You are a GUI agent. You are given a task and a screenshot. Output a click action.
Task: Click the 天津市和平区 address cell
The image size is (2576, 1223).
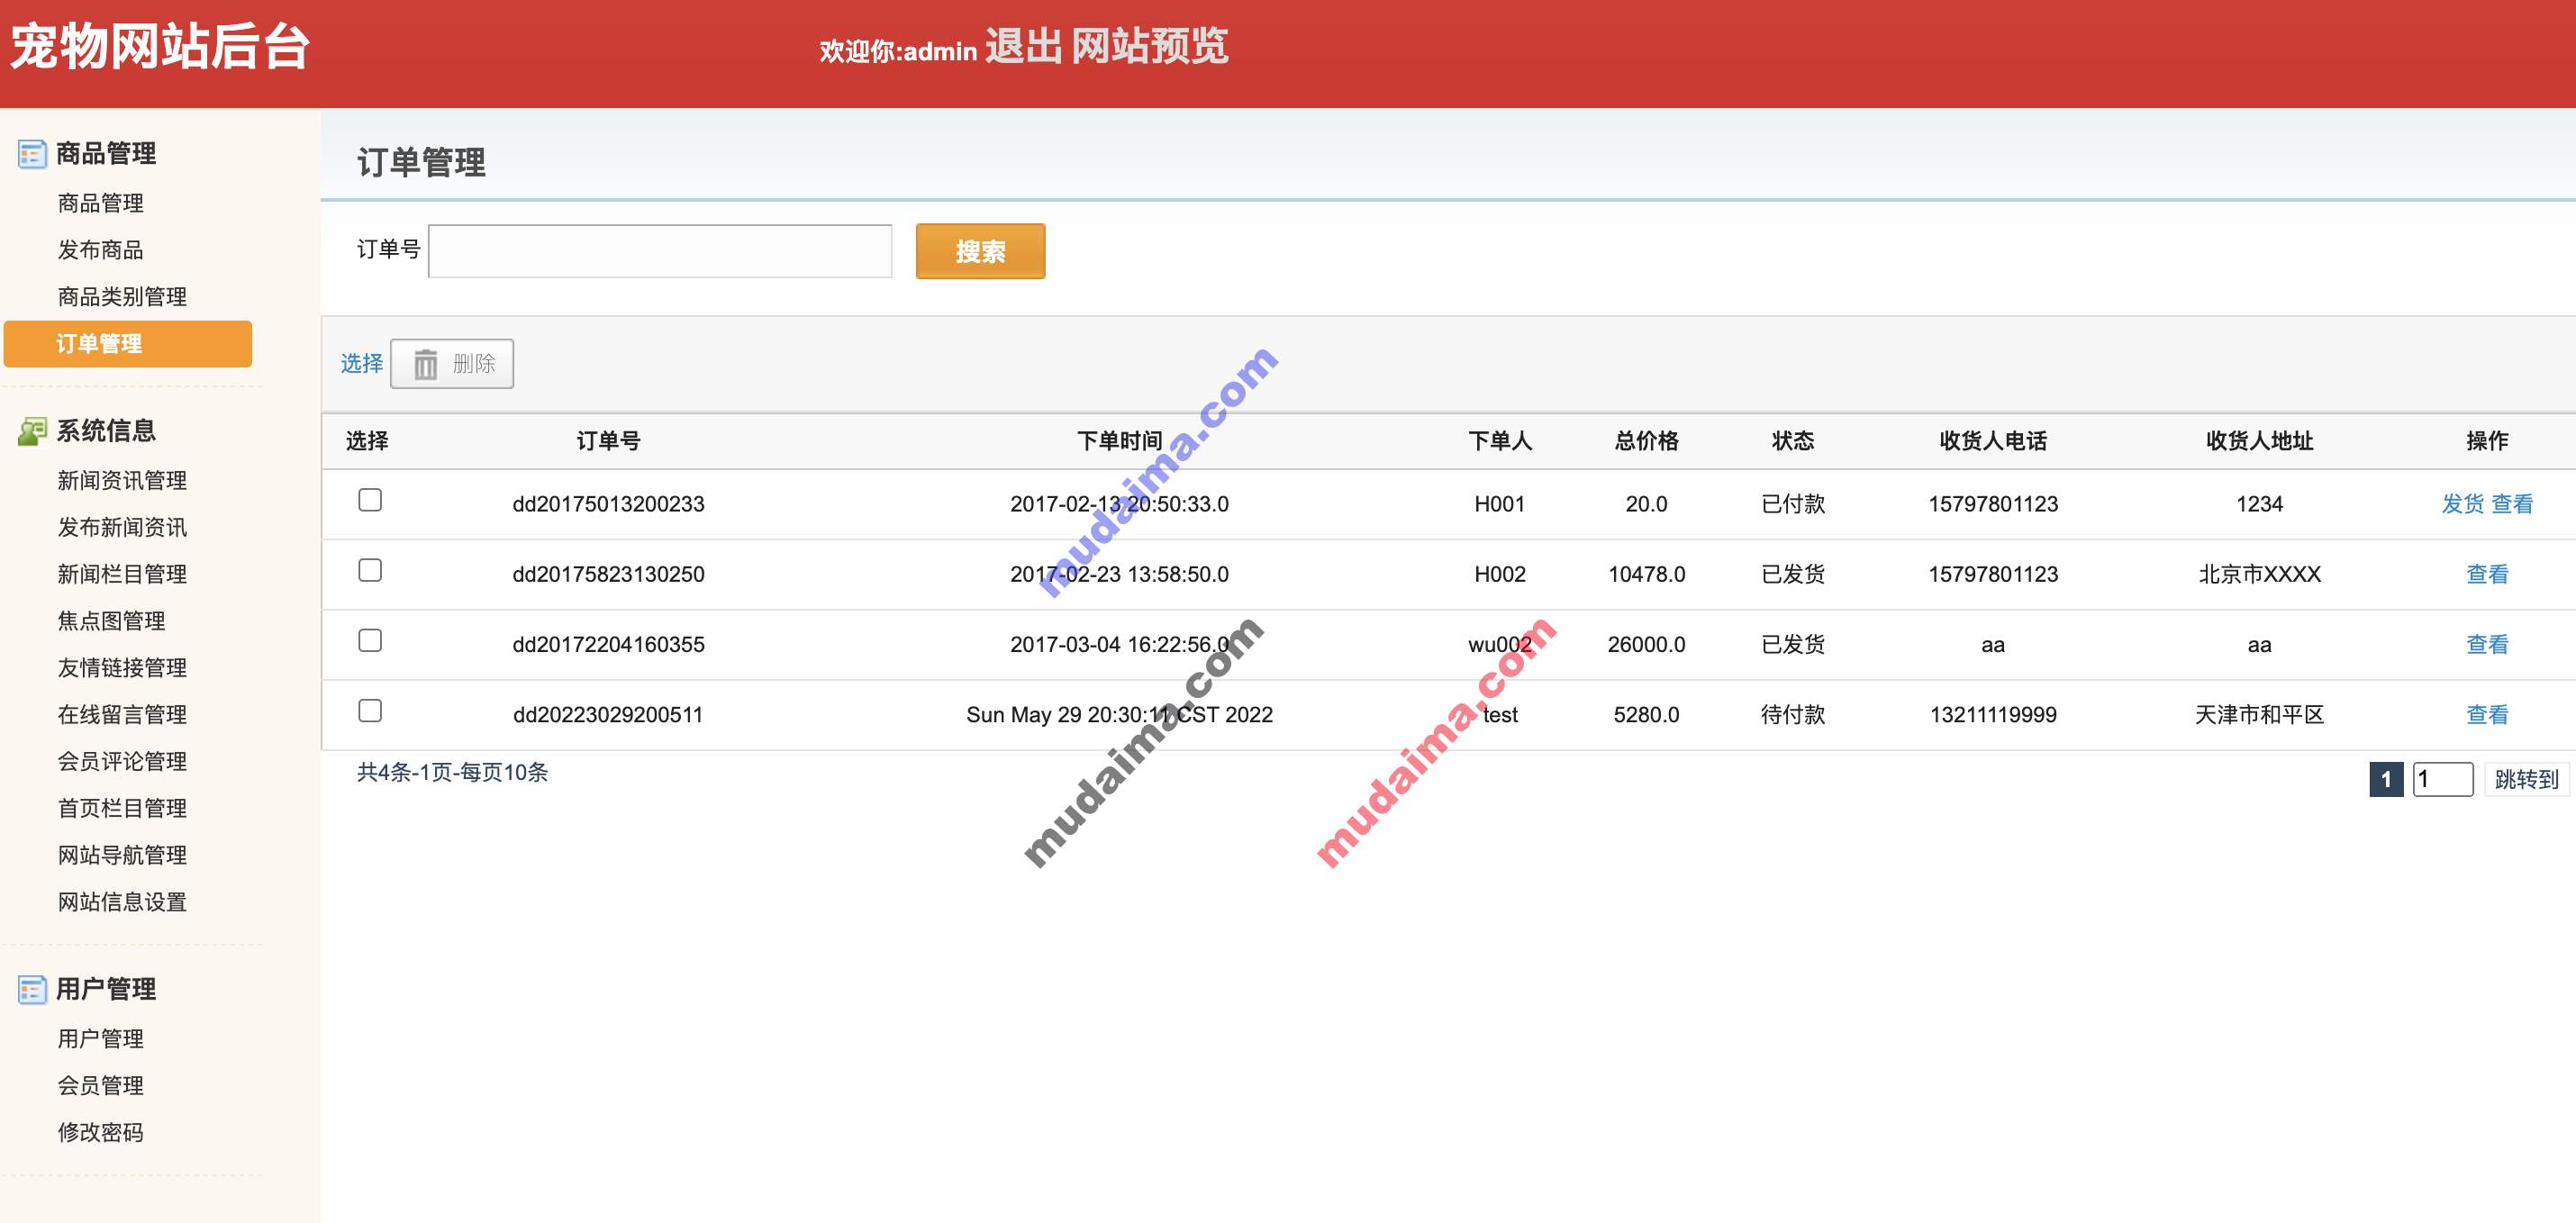point(2259,715)
